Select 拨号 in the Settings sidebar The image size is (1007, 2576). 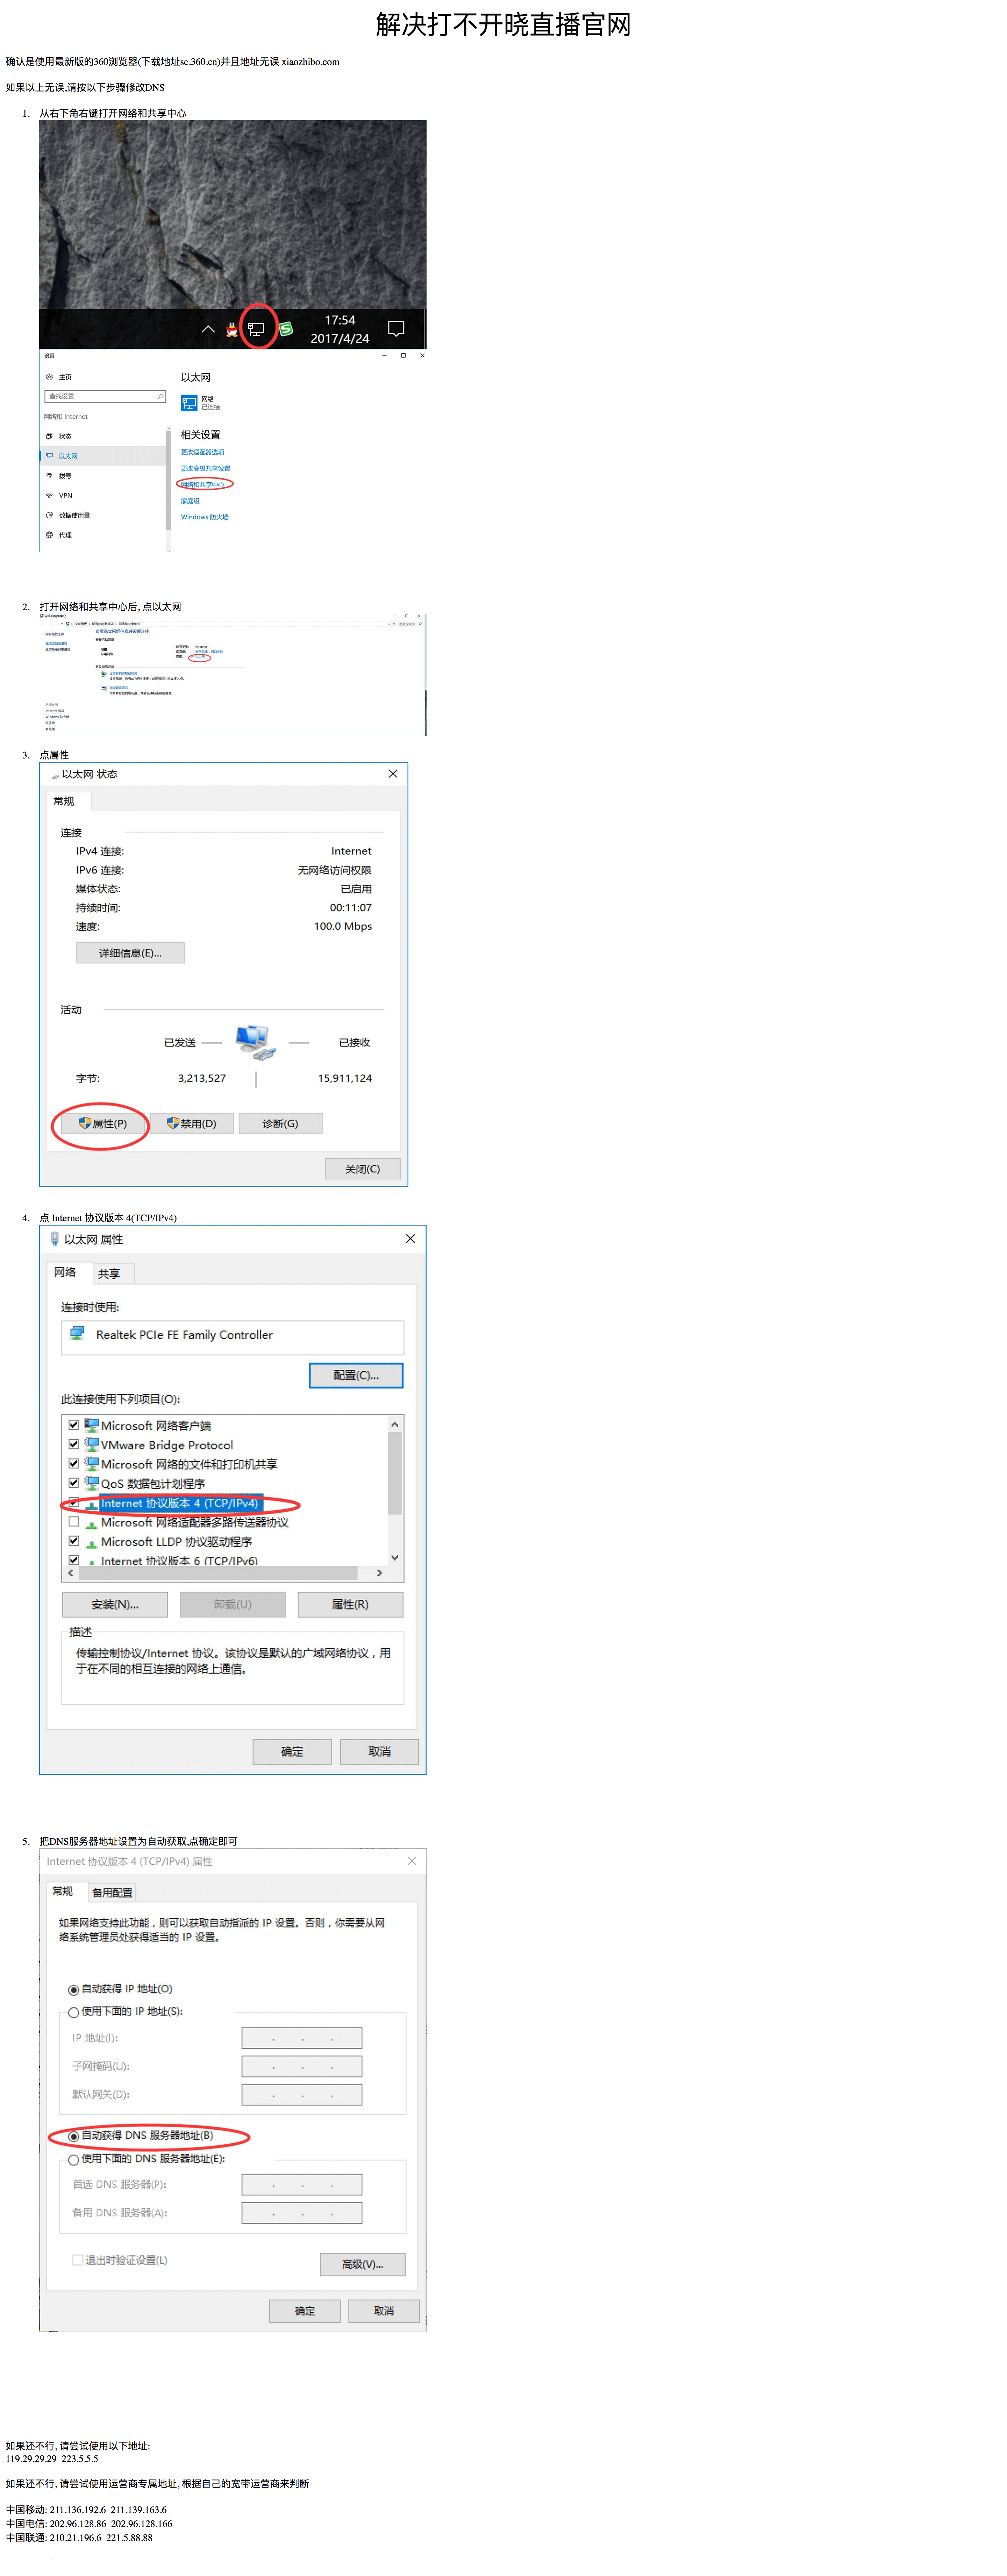coord(65,476)
